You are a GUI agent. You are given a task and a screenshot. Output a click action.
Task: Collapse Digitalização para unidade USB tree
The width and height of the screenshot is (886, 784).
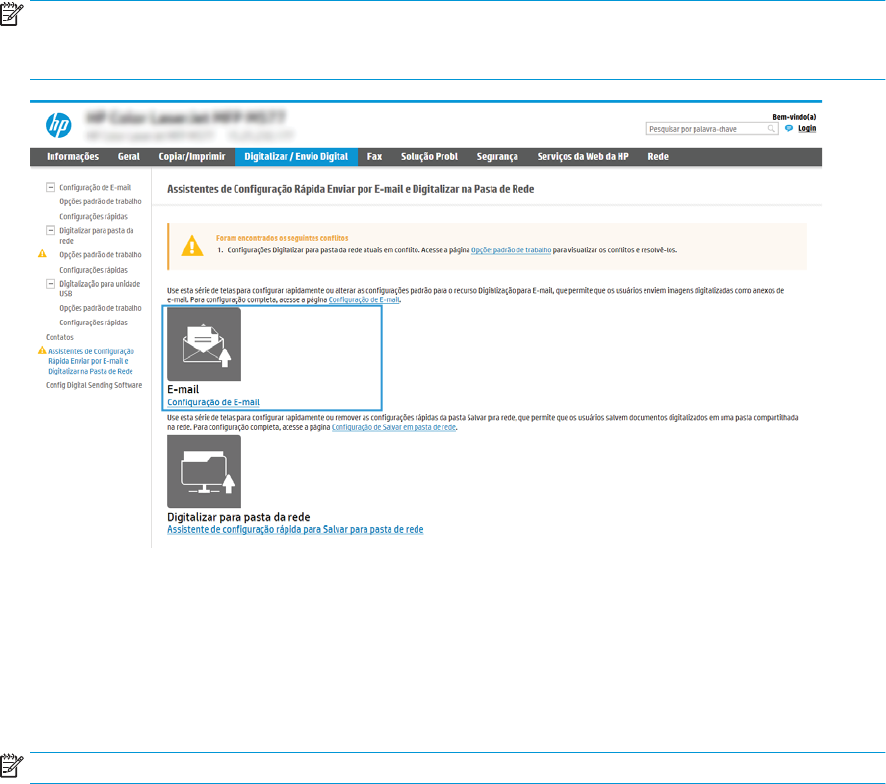50,284
